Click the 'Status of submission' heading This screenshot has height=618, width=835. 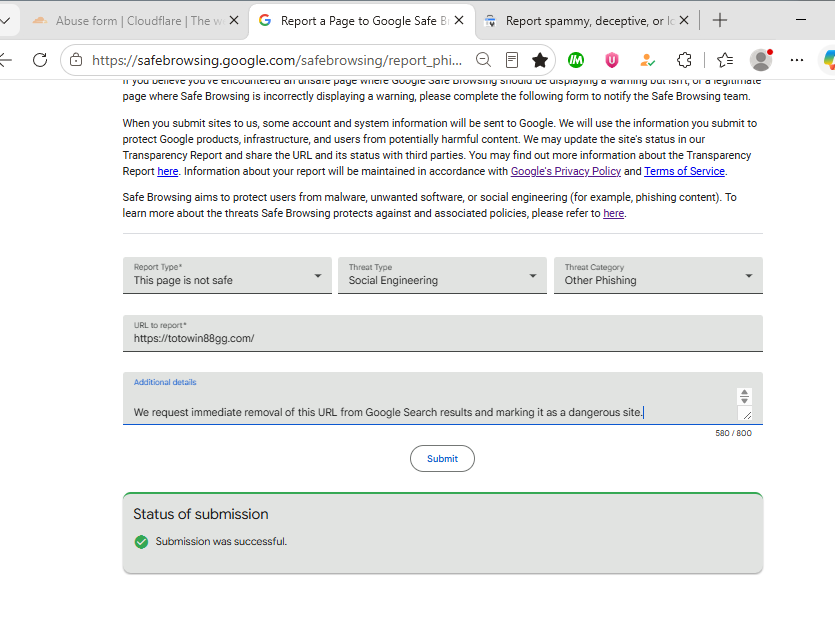pyautogui.click(x=201, y=514)
